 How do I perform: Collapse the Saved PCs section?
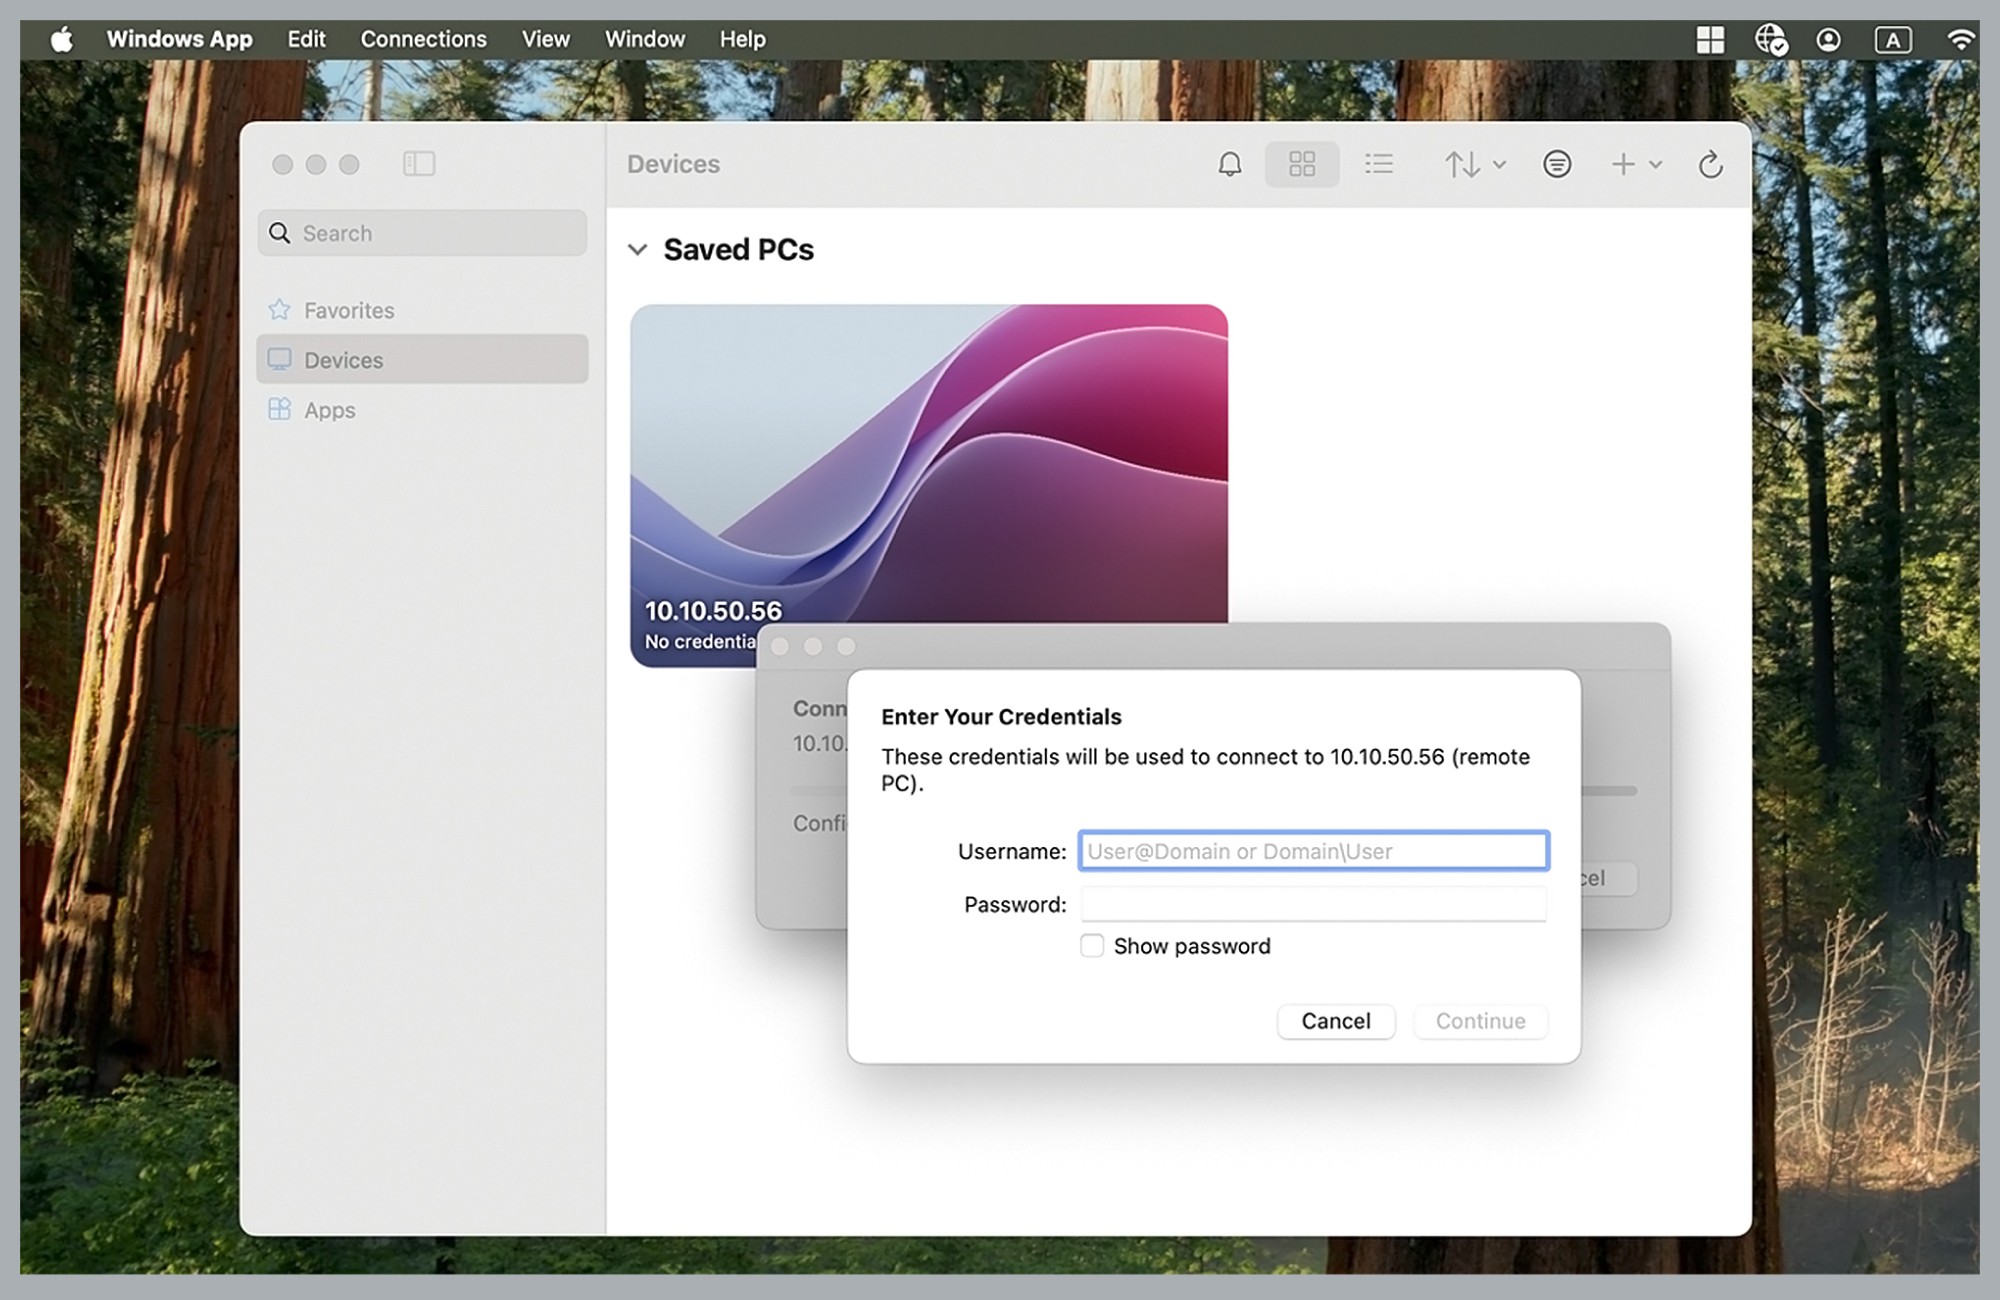pos(638,250)
